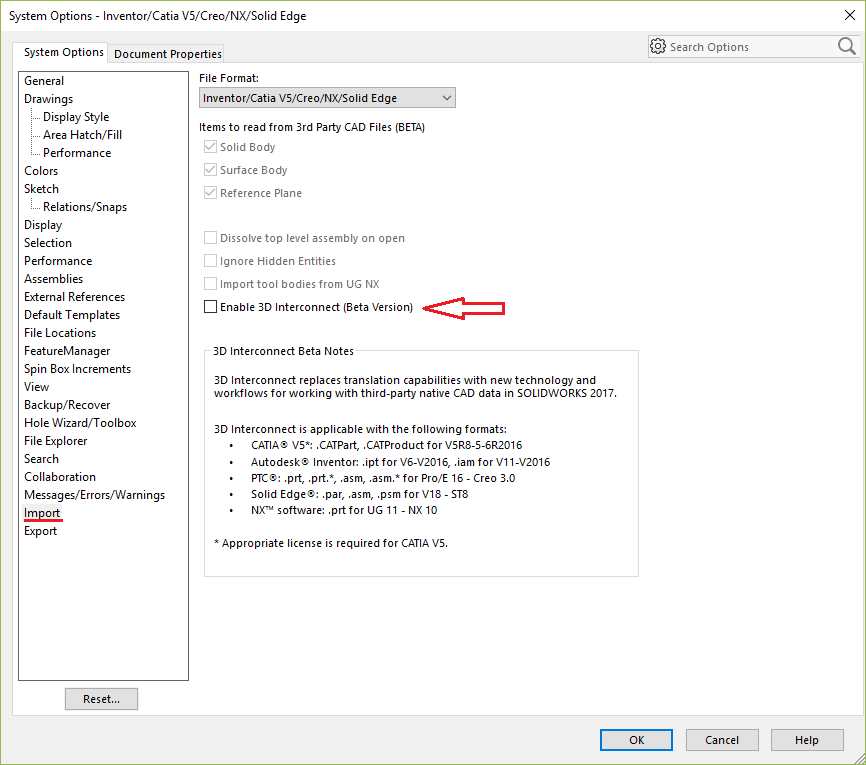Select Sketch in the options list
The image size is (866, 765).
(41, 189)
